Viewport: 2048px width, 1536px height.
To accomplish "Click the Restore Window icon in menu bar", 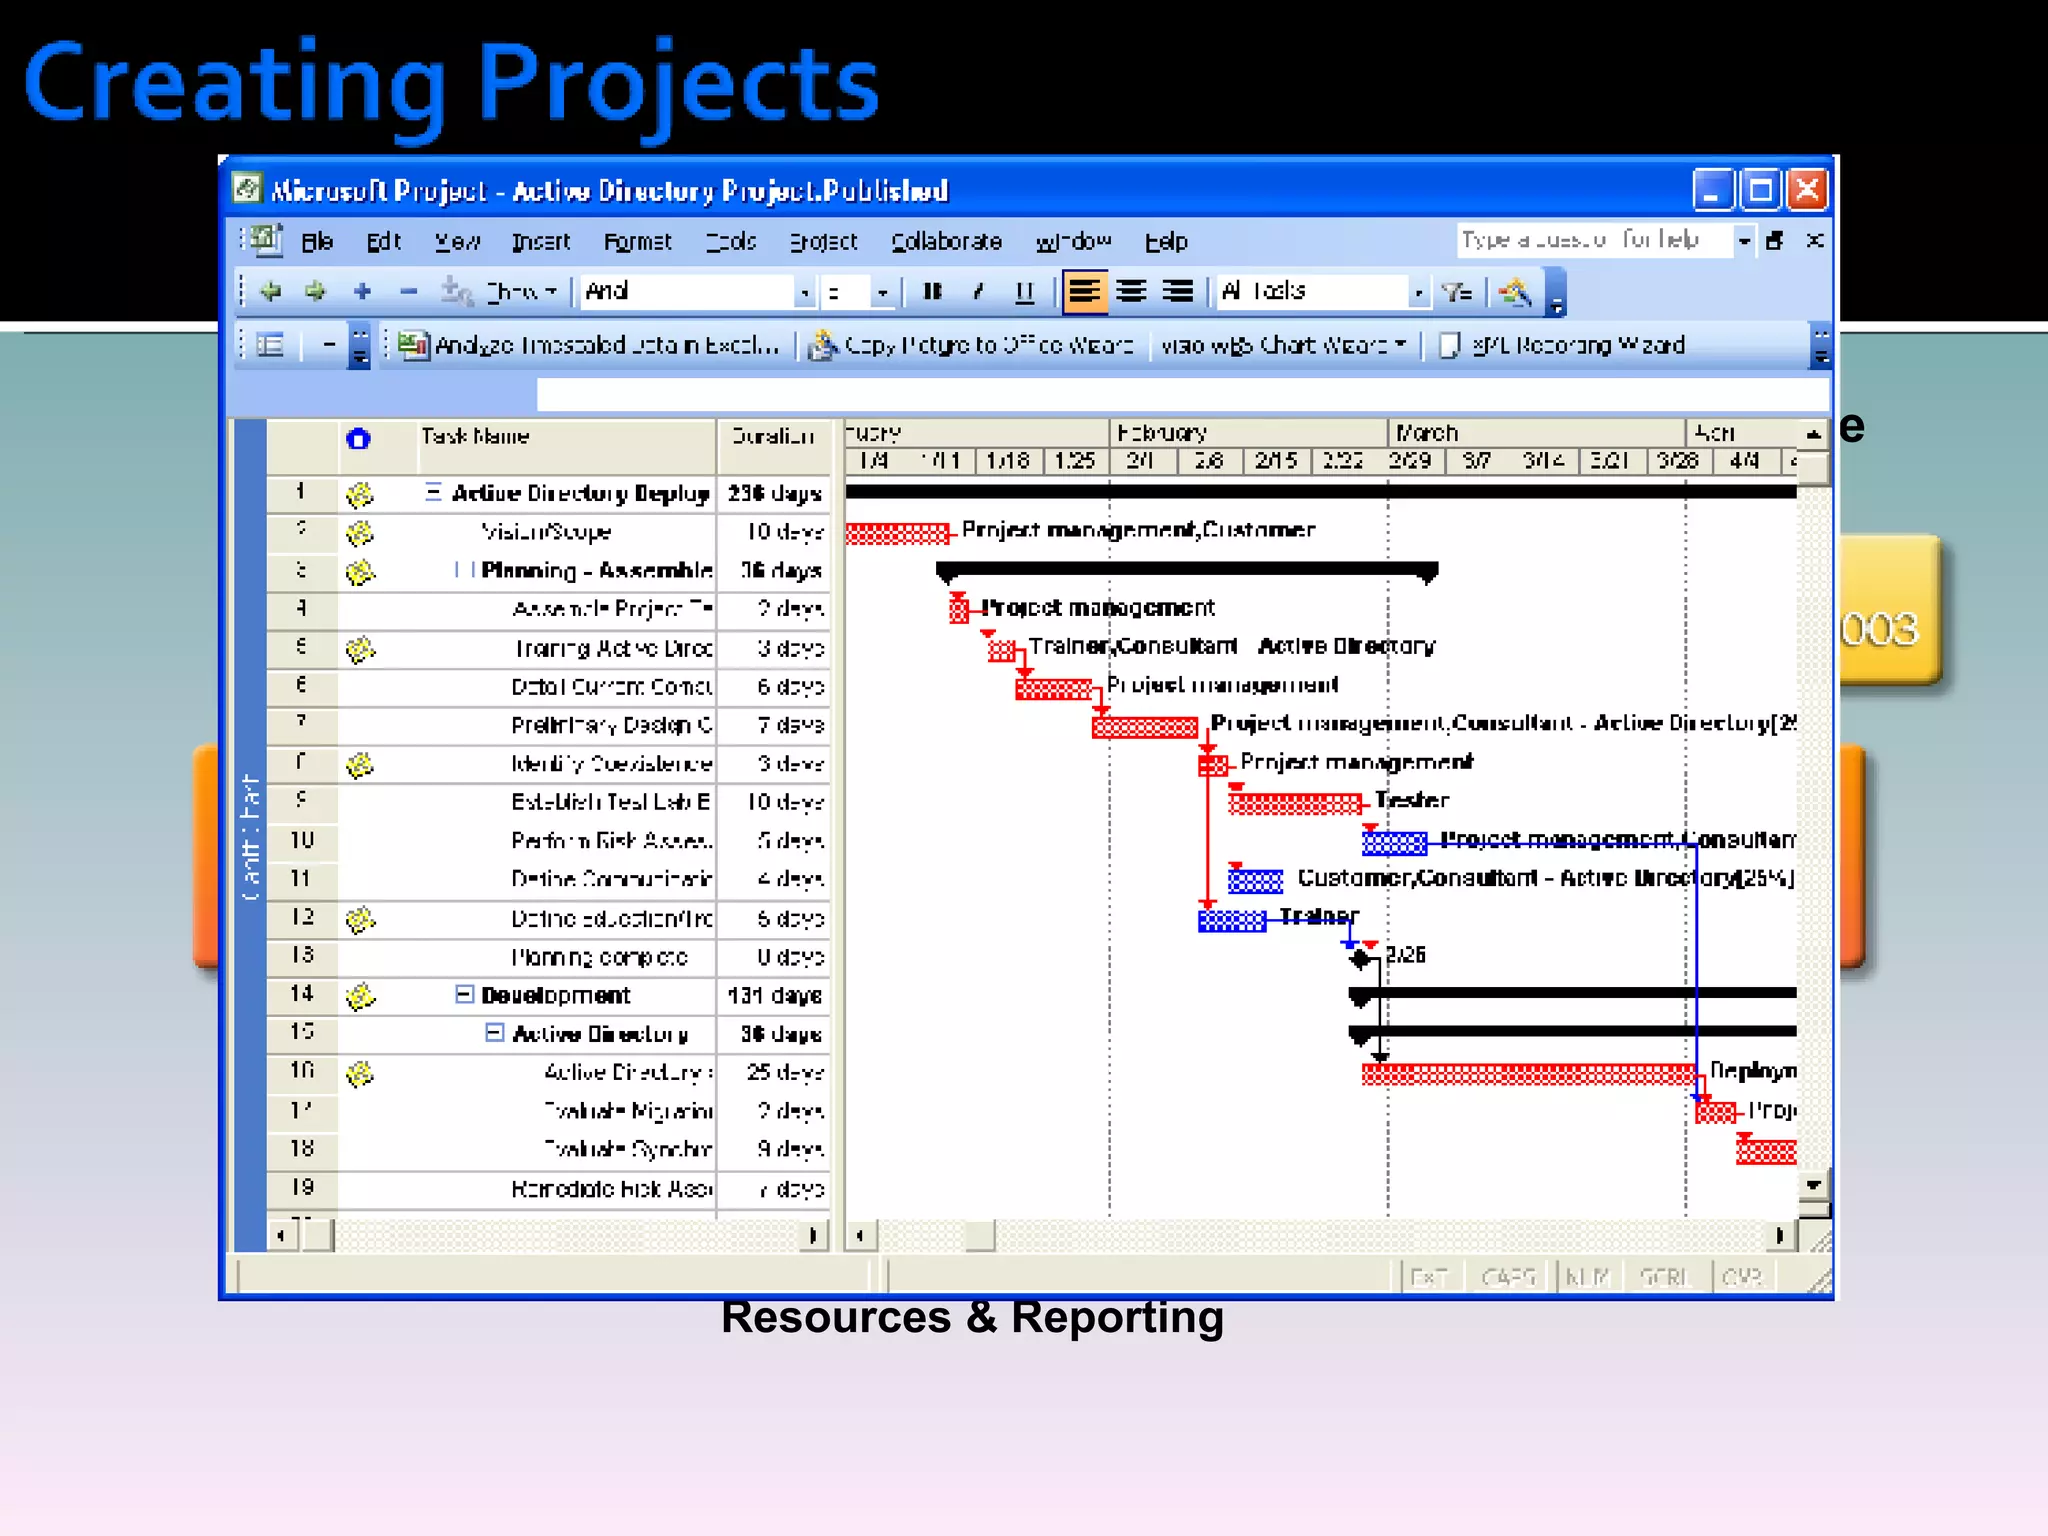I will click(x=1775, y=240).
